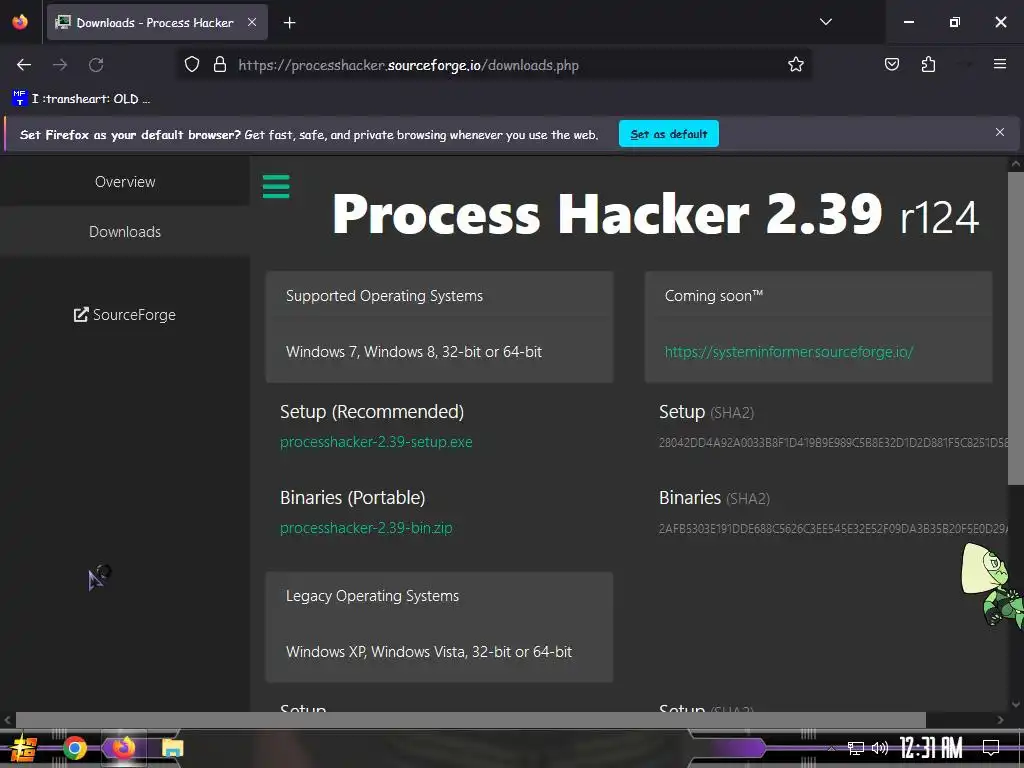
Task: Click the scroll down arrow of vertical scrollbar
Action: pyautogui.click(x=1016, y=704)
